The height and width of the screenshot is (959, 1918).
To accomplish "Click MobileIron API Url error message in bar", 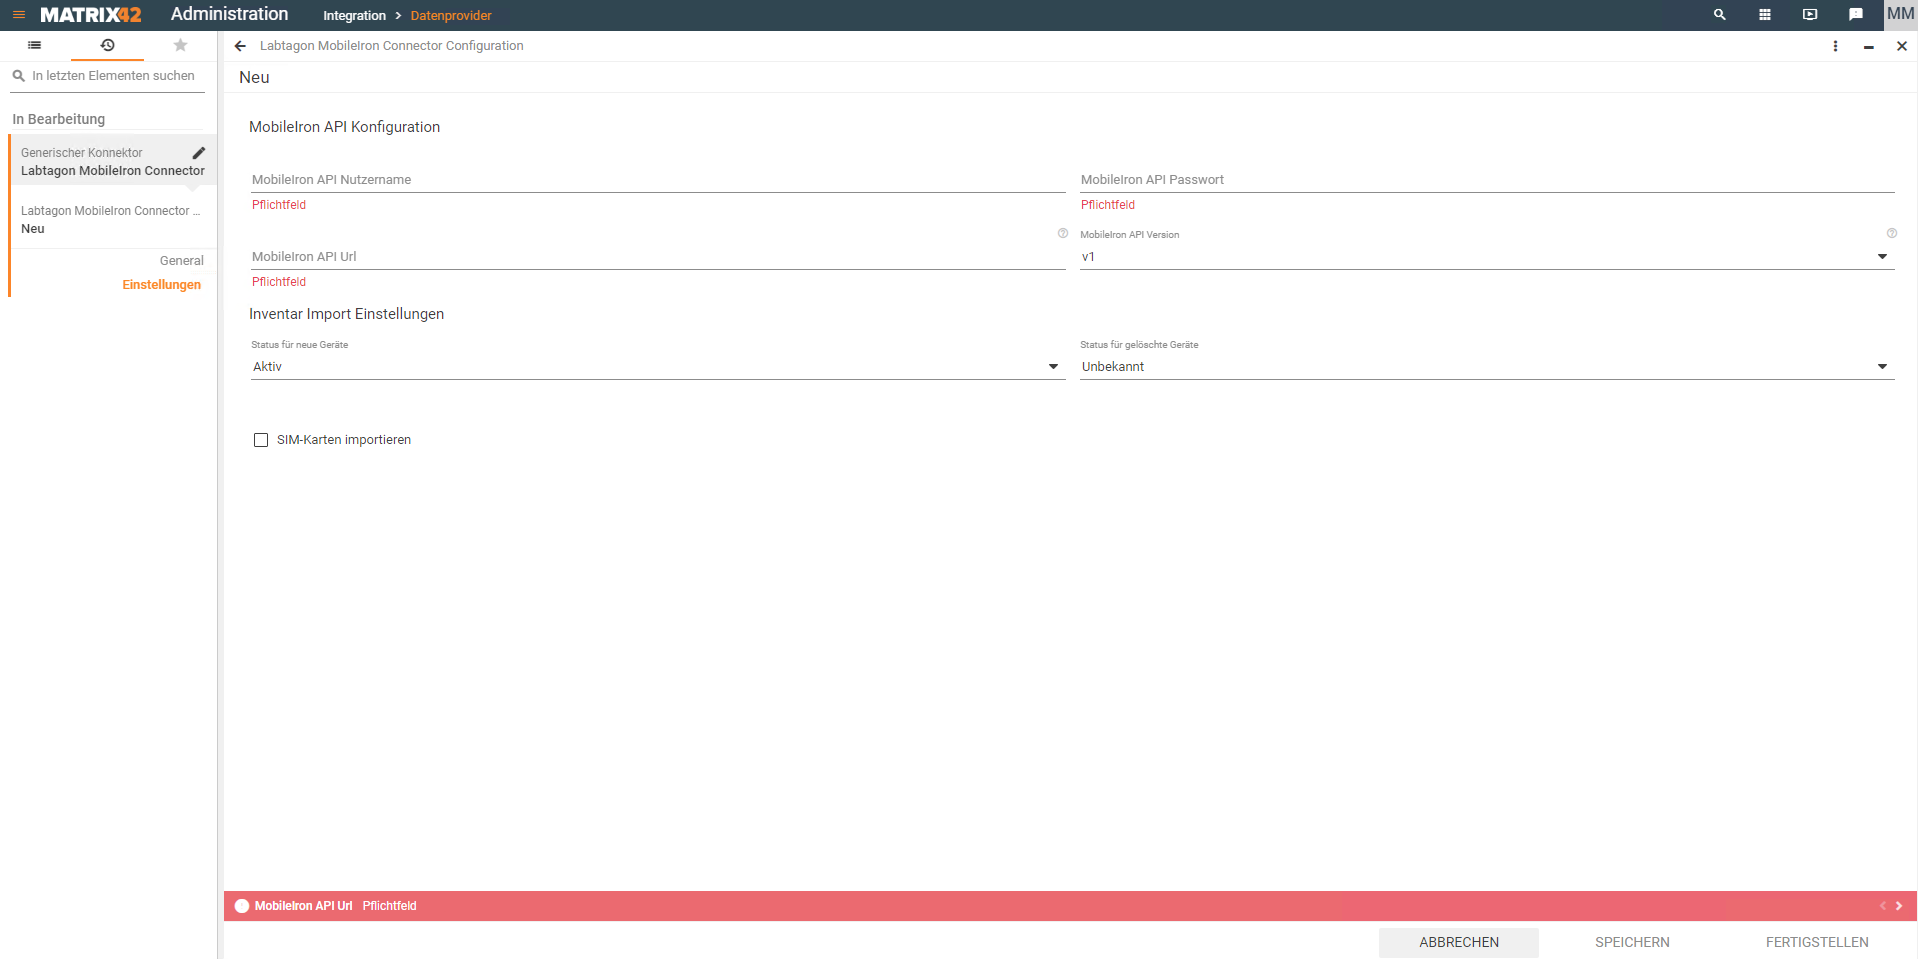I will click(x=335, y=906).
